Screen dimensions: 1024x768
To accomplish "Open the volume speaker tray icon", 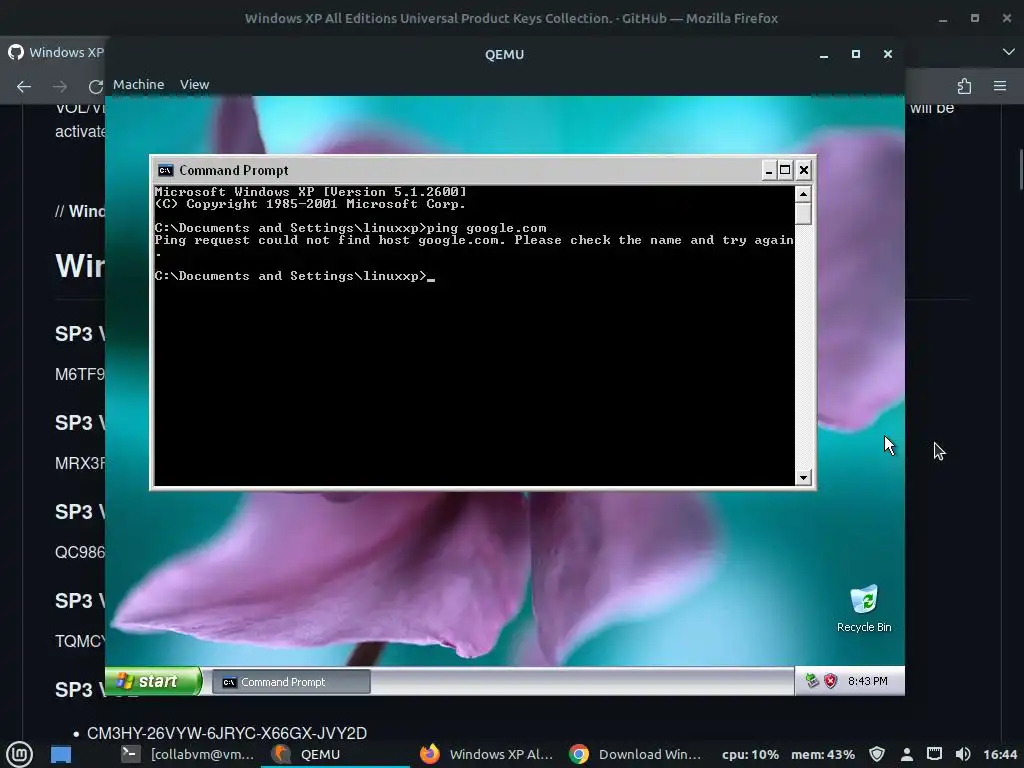I will [963, 754].
